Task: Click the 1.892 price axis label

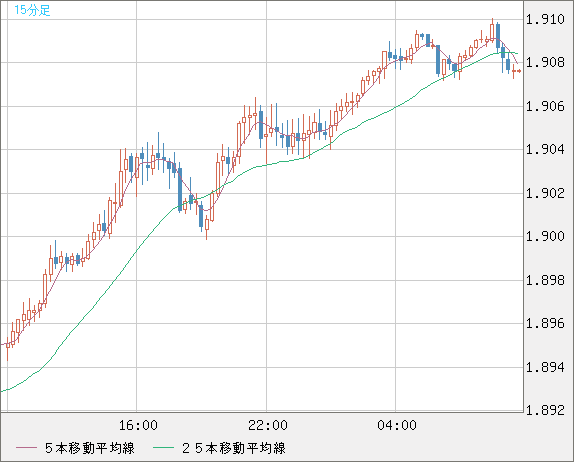Action: (545, 410)
